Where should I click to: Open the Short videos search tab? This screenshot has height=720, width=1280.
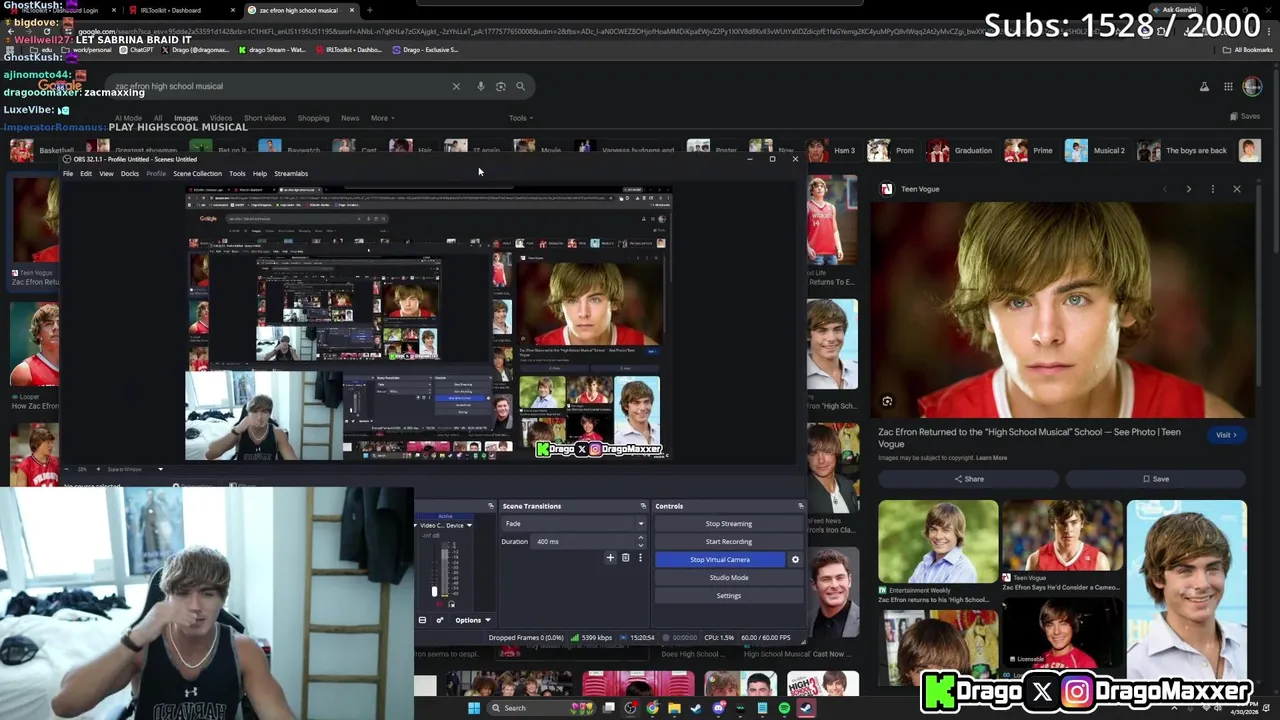coord(265,118)
